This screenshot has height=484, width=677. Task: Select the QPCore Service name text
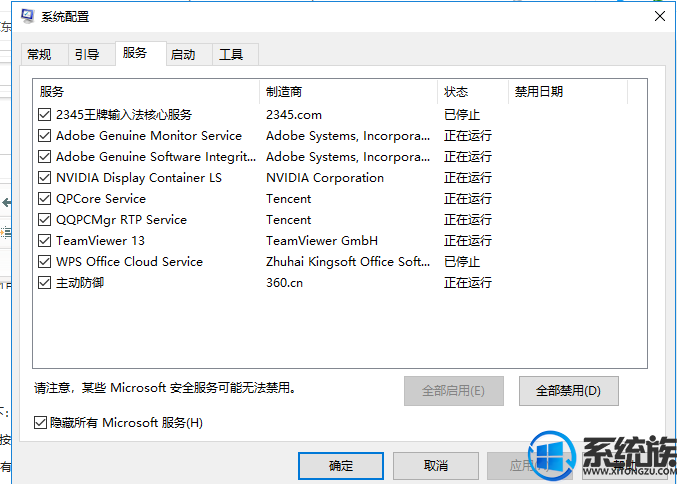coord(101,199)
